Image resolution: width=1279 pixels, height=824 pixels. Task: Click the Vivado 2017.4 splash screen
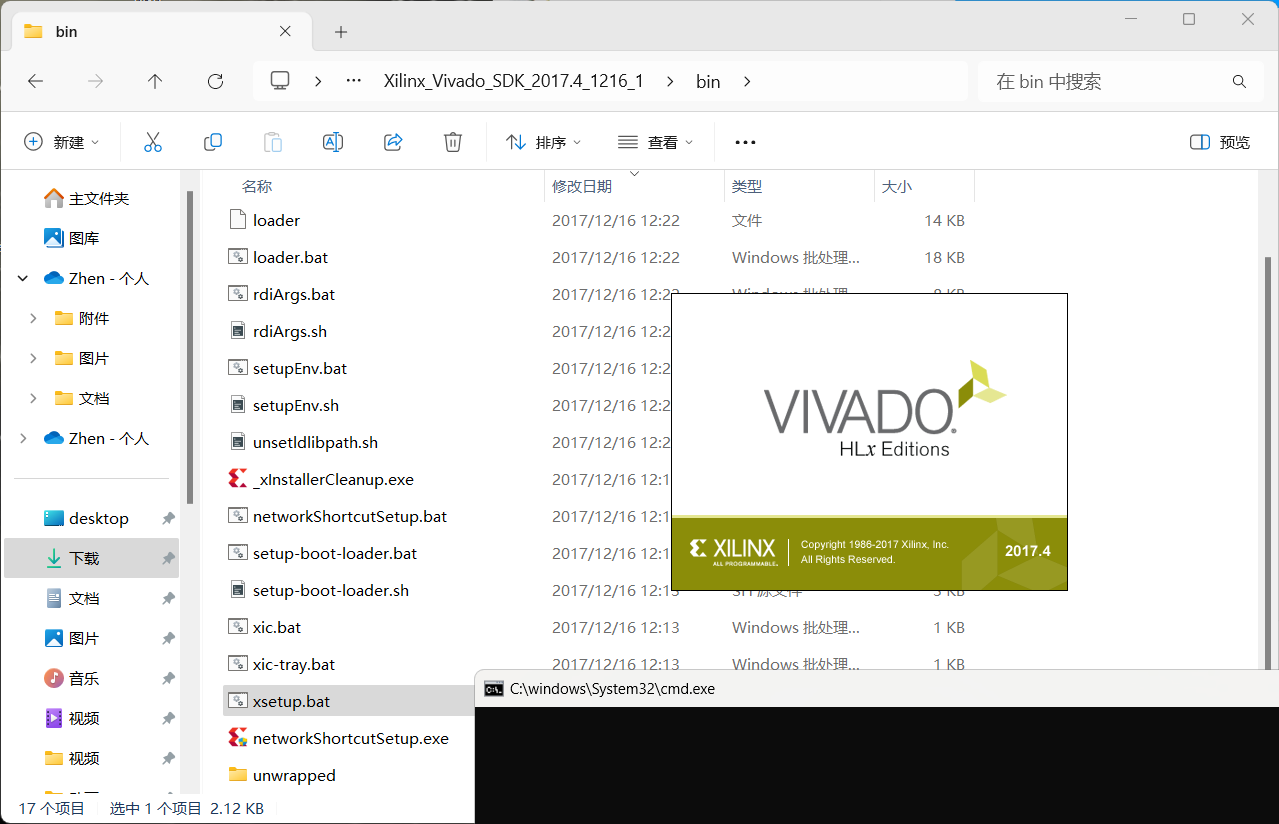click(x=869, y=441)
